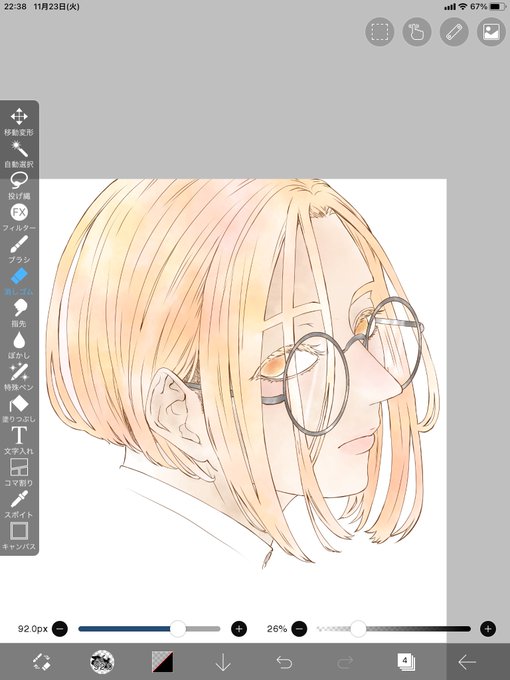Select the Smudge (指先) tool
The height and width of the screenshot is (680, 510).
19,313
